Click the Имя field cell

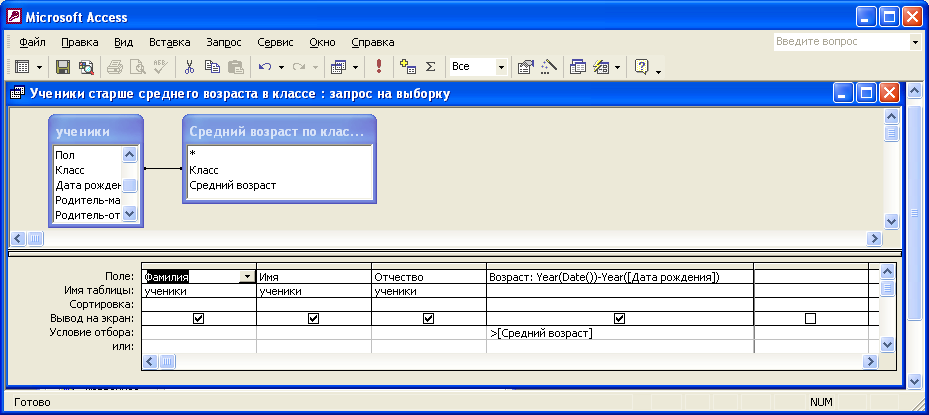[314, 277]
